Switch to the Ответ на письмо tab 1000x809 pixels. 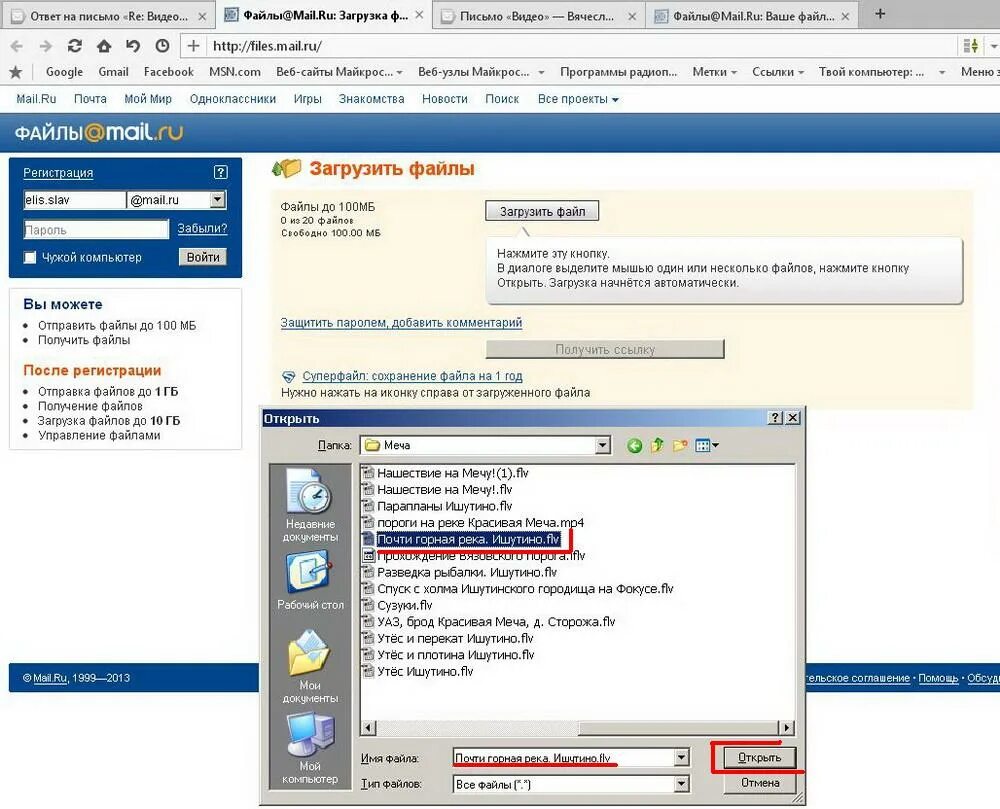click(109, 17)
